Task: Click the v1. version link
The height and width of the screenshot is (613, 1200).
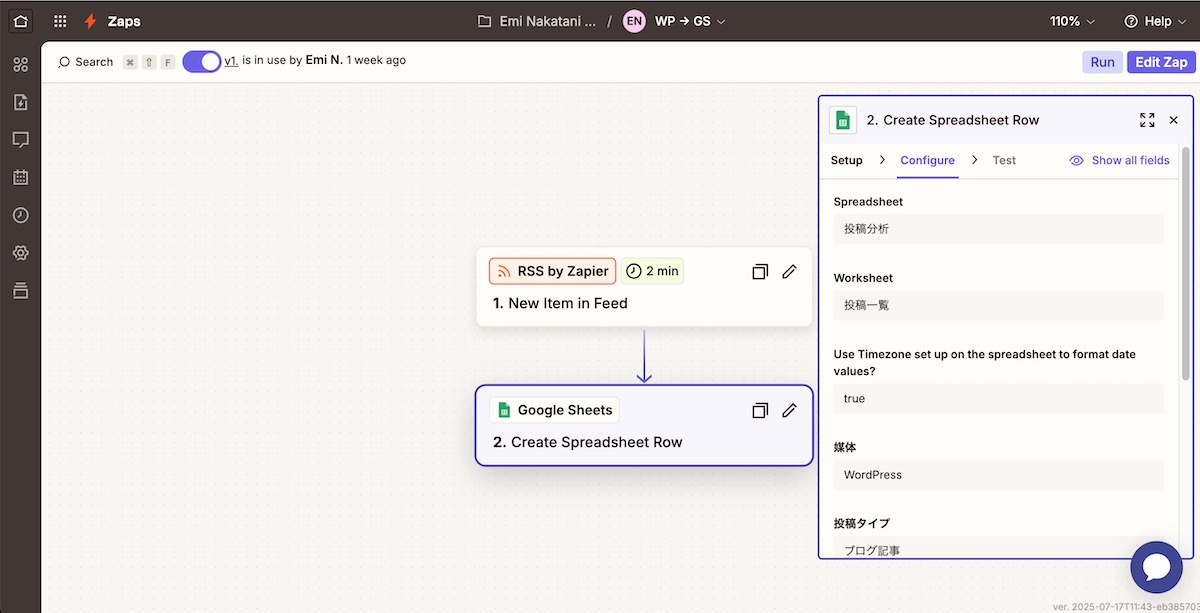Action: point(231,60)
